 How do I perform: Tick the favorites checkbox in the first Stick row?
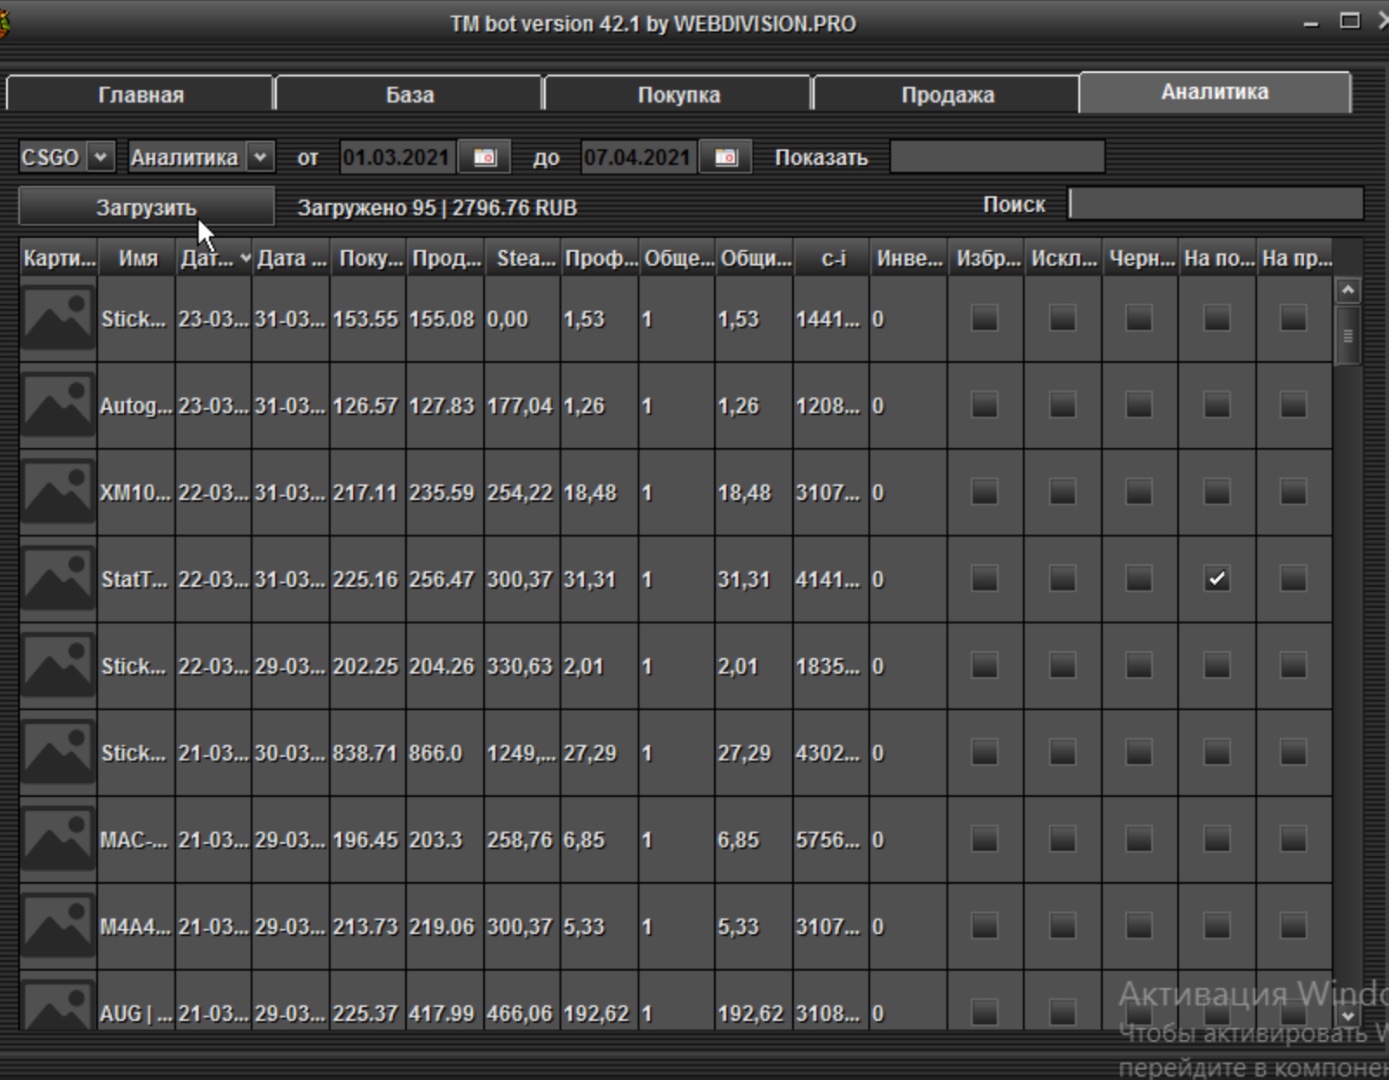pos(985,319)
